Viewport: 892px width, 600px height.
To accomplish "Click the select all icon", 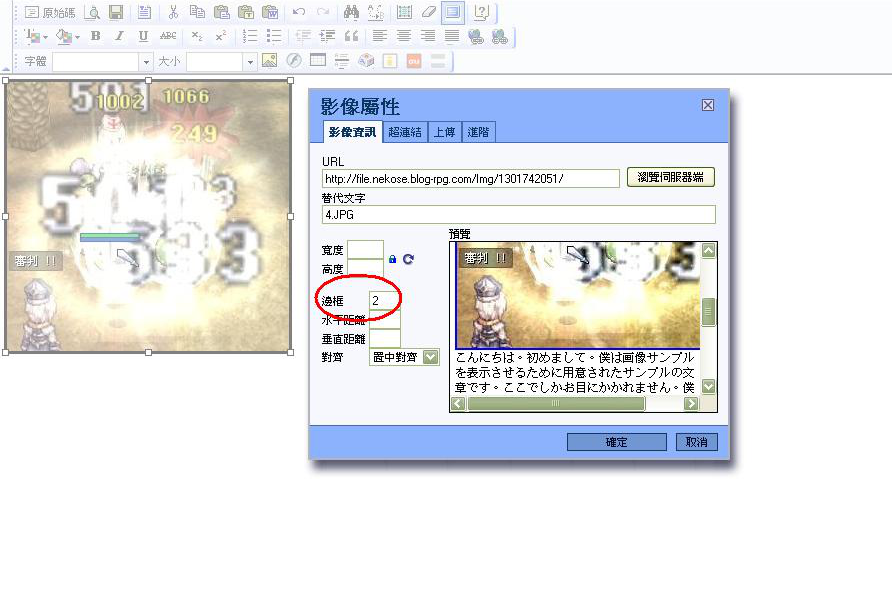I will [x=404, y=12].
